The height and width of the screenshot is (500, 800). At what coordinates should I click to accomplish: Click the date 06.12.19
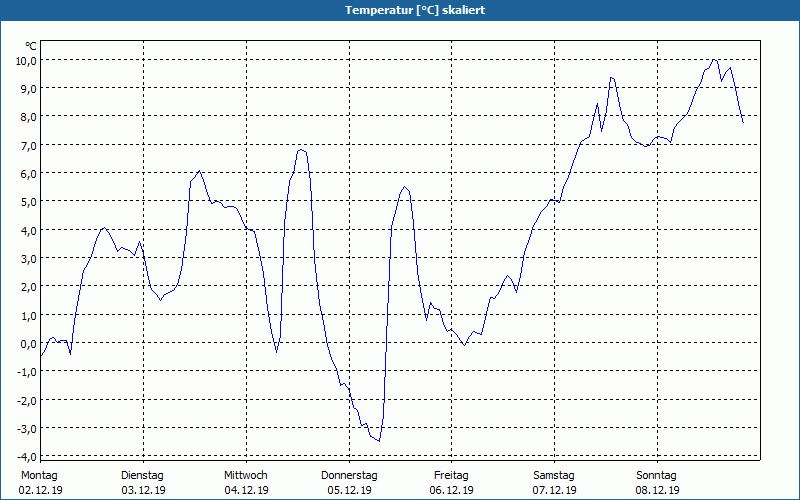pos(452,490)
